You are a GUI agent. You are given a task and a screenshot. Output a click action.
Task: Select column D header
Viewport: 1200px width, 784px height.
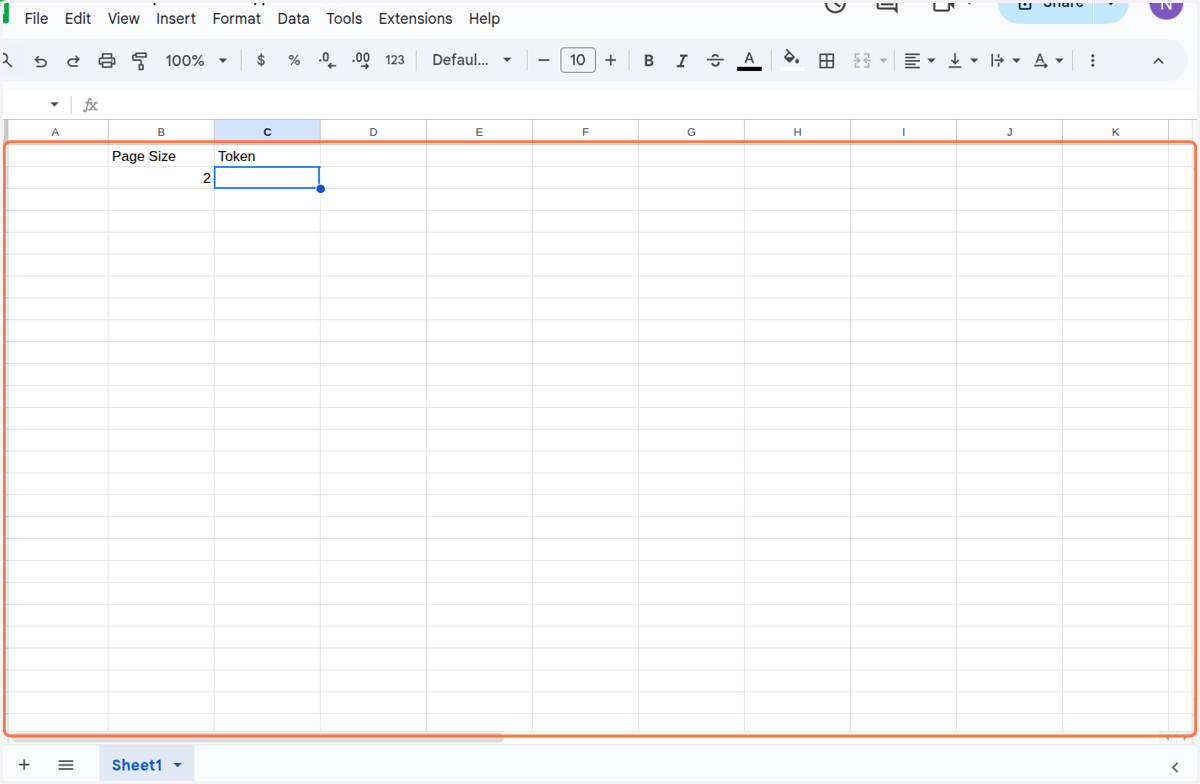(373, 132)
